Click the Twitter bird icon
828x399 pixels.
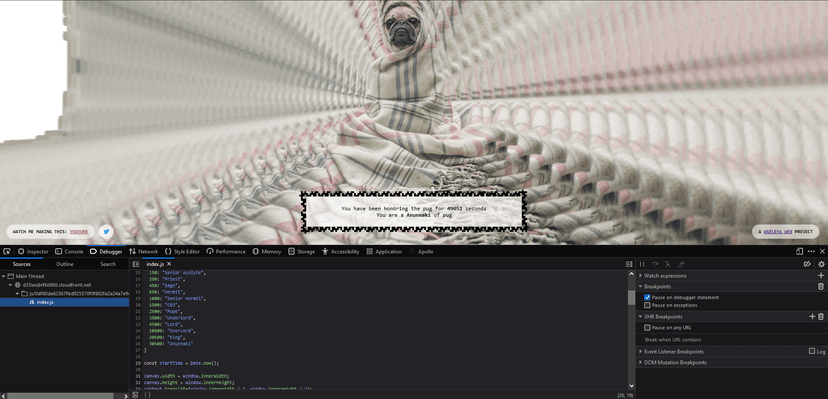tap(106, 231)
